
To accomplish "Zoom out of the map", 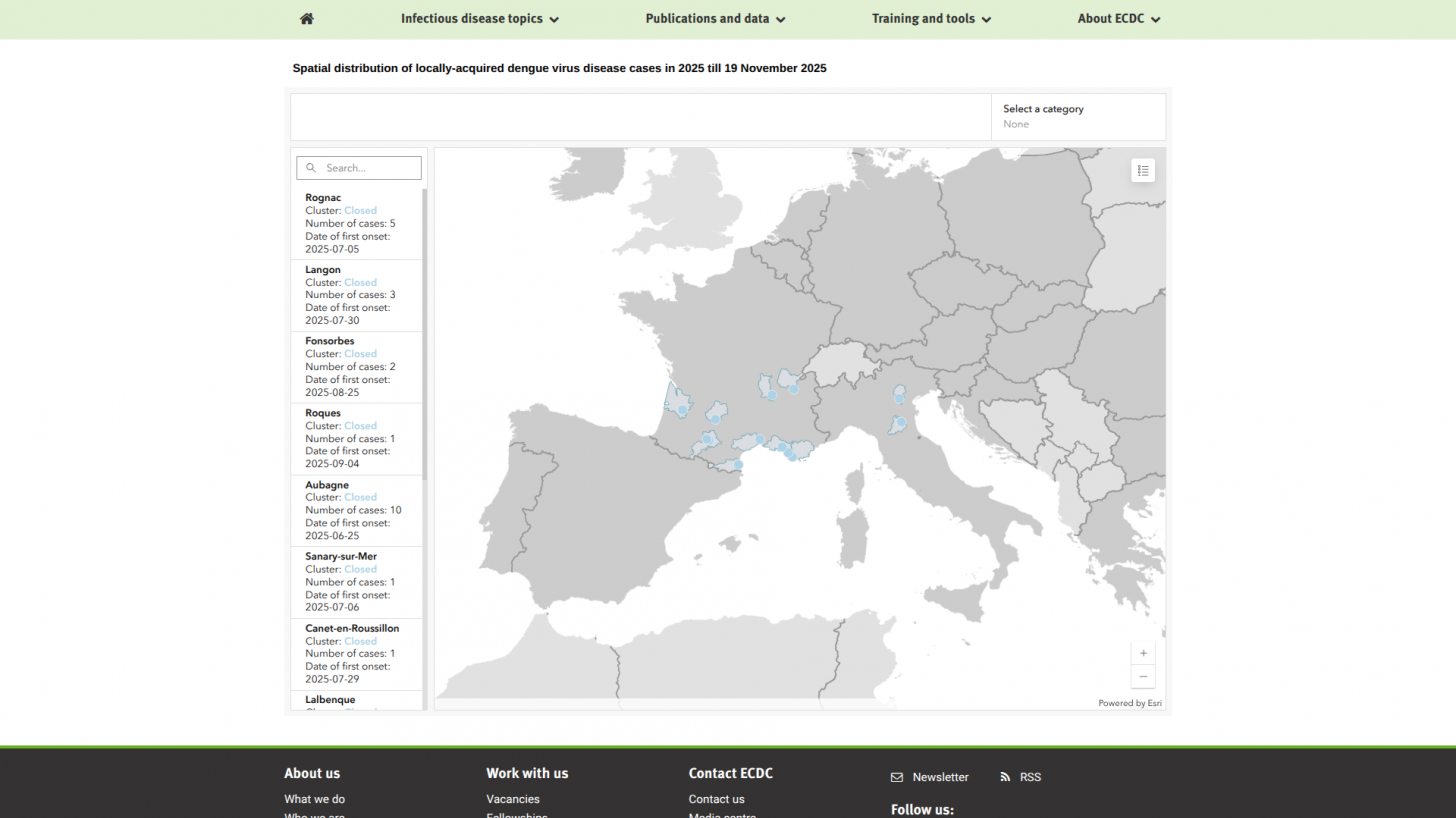I will [1143, 677].
